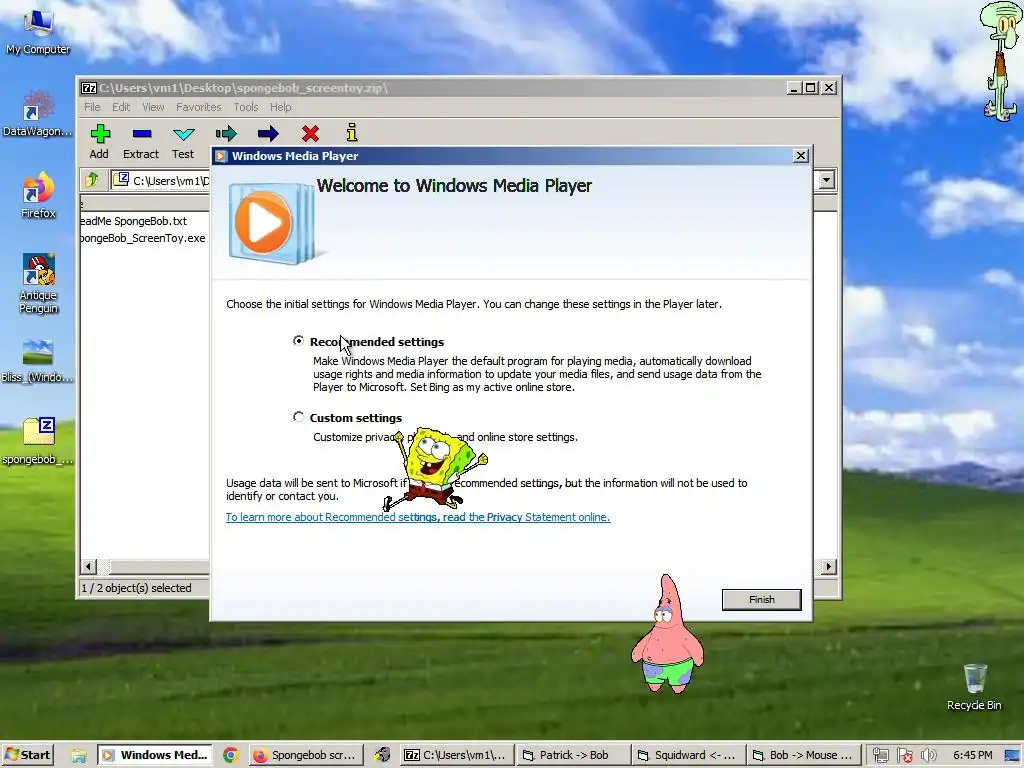The width and height of the screenshot is (1024, 768).
Task: Open 7-Zip Tools menu
Action: click(x=246, y=106)
